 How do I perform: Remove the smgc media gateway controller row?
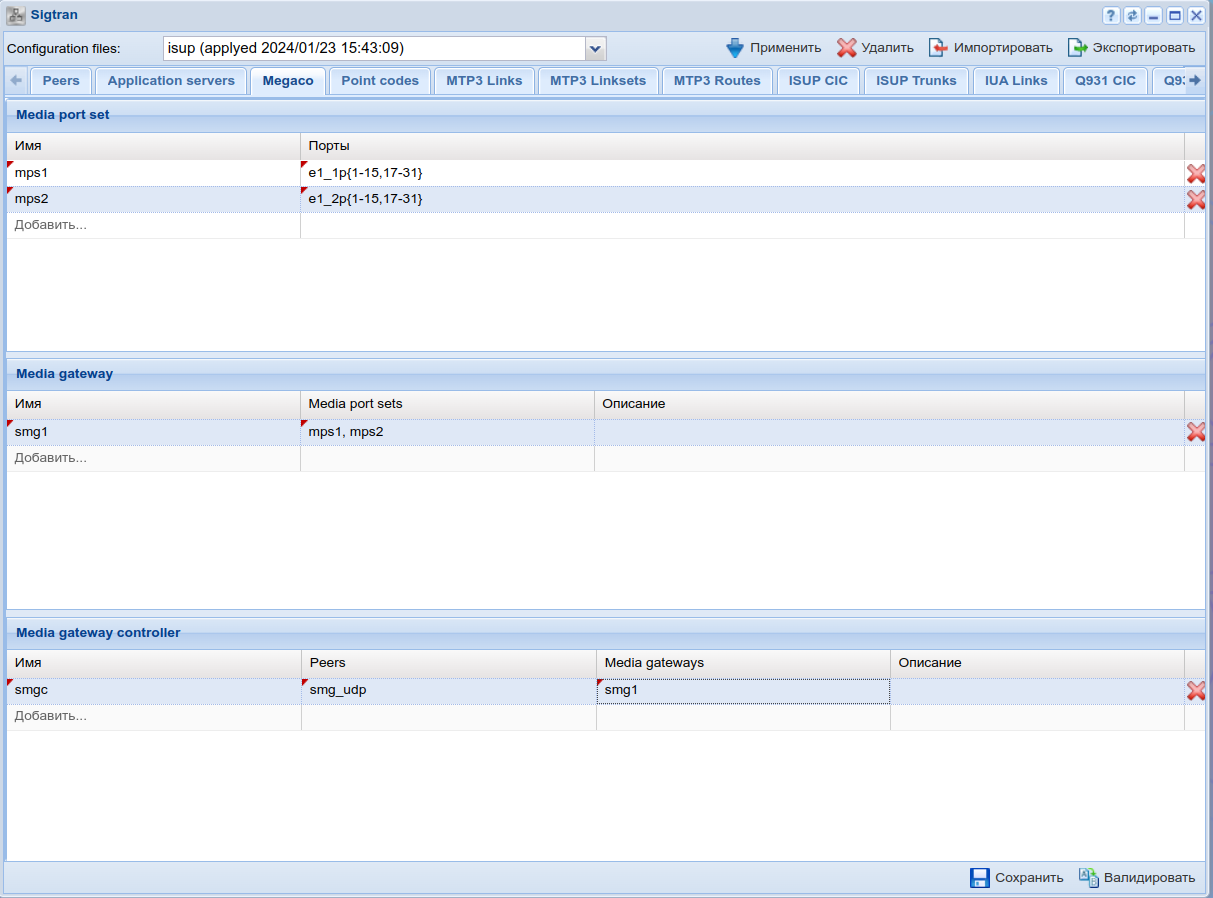[x=1195, y=691]
